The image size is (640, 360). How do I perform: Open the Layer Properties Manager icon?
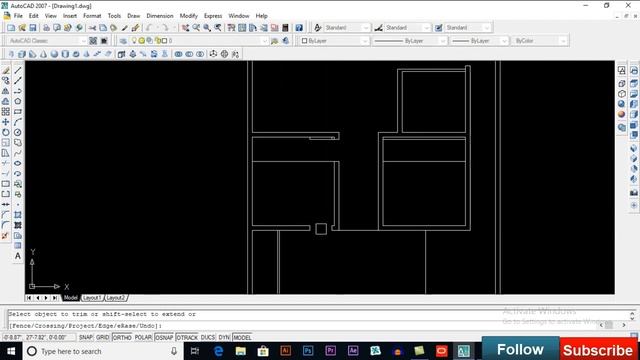123,41
